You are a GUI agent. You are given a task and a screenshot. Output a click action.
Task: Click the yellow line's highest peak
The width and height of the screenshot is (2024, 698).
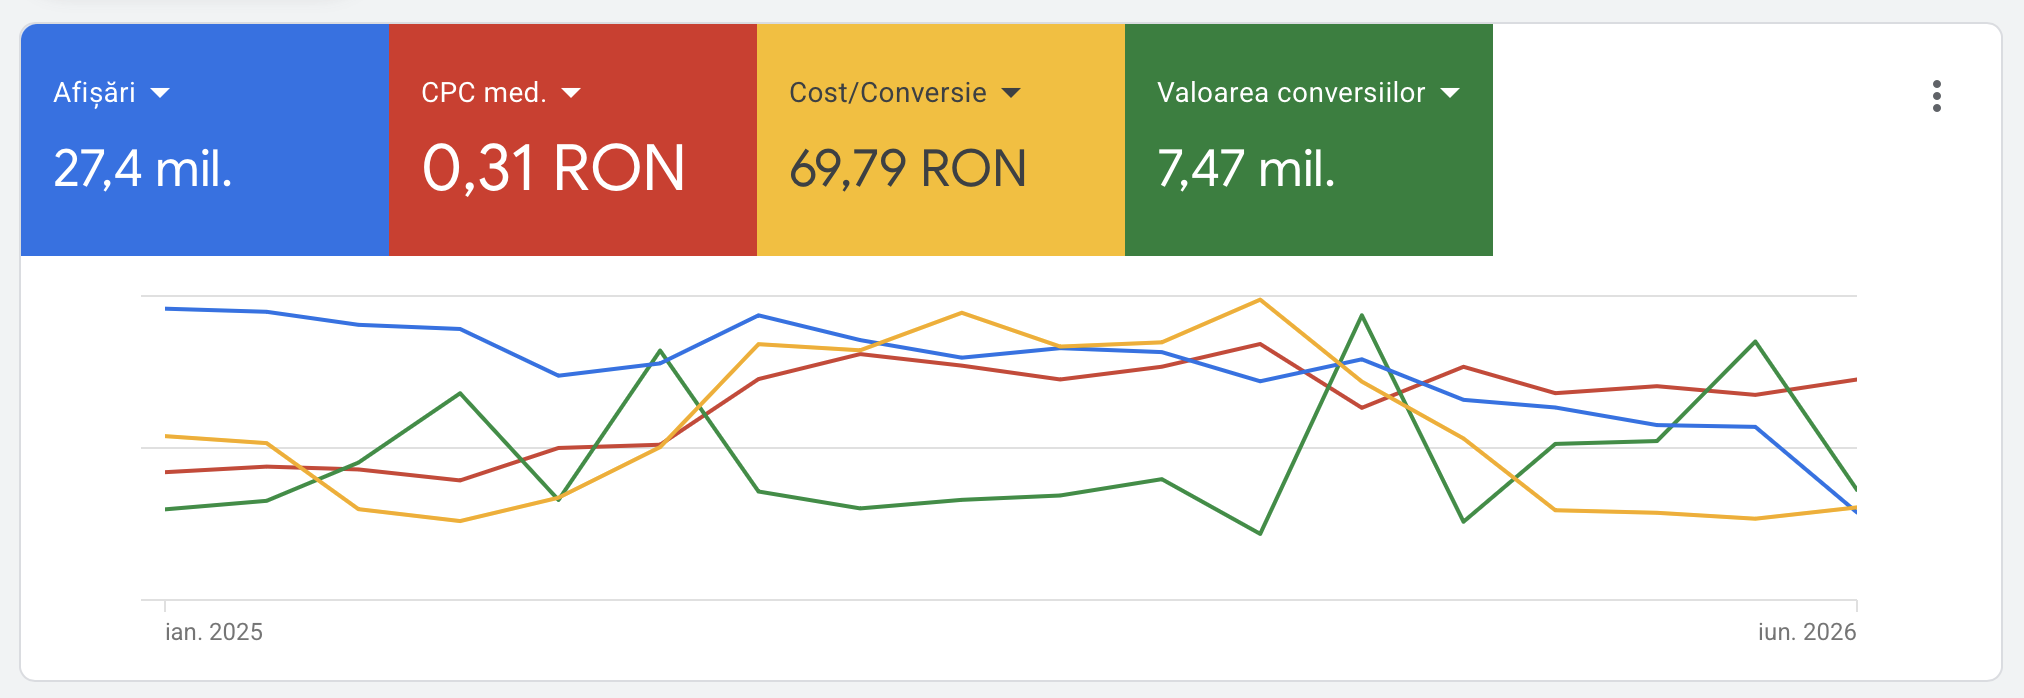tap(1260, 300)
